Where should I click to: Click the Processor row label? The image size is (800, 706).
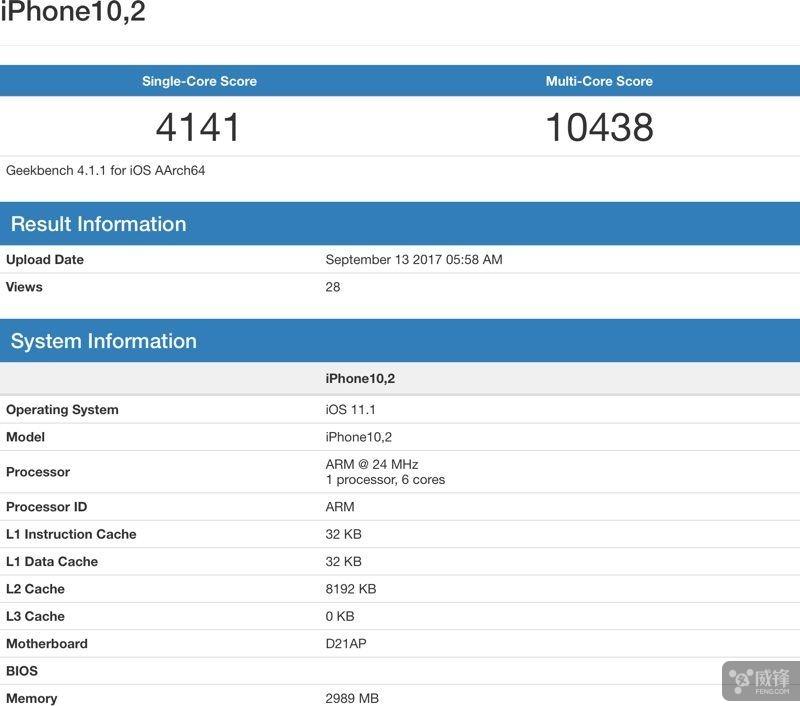(x=38, y=472)
